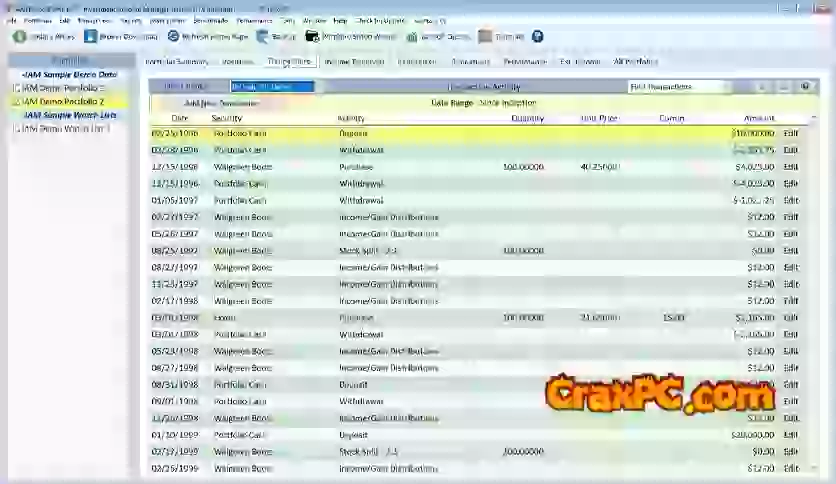Viewport: 836px width, 484px height.
Task: Open the All Portfolios tab
Action: coord(634,62)
